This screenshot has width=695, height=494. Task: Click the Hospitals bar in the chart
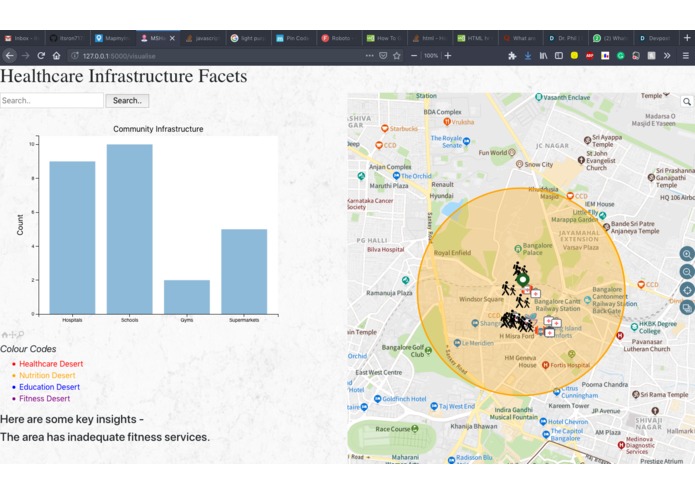(x=72, y=238)
